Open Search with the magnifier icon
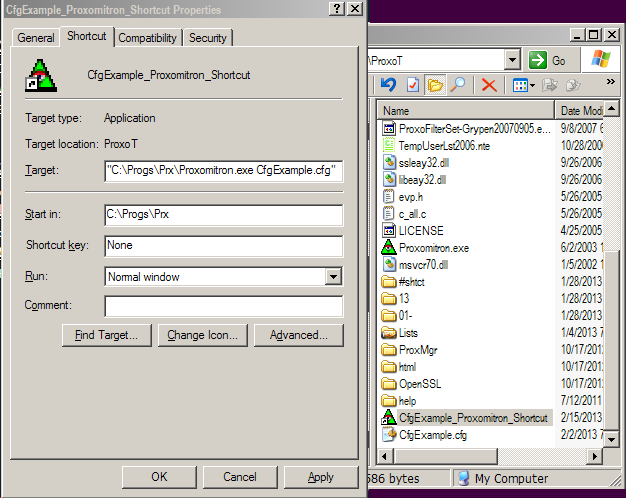 pos(457,85)
